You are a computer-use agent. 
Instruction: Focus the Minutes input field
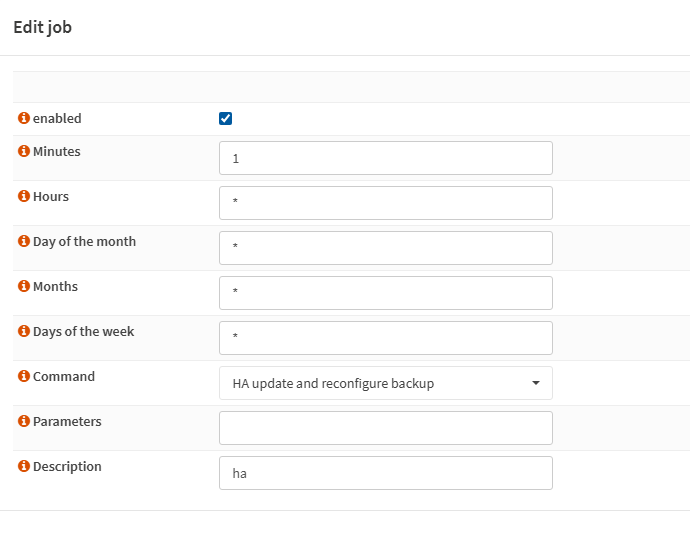tap(386, 158)
